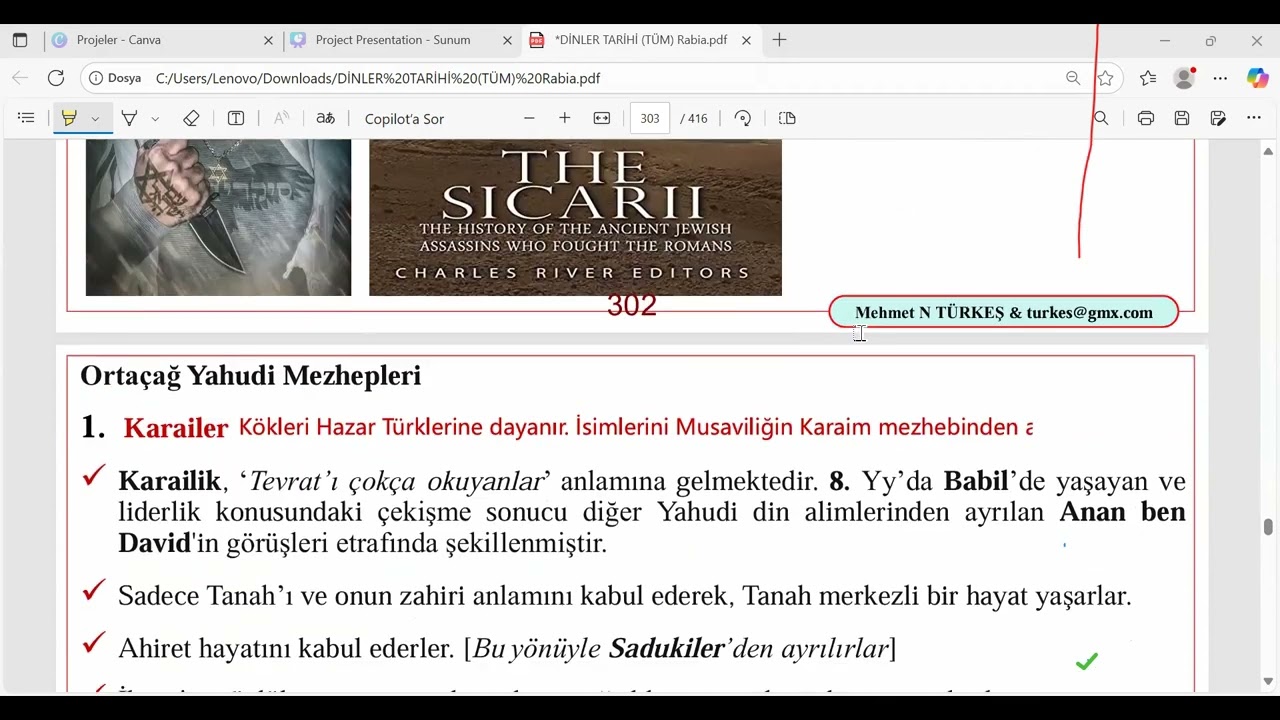Select the Draw pen tool
The image size is (1280, 720).
pyautogui.click(x=129, y=118)
